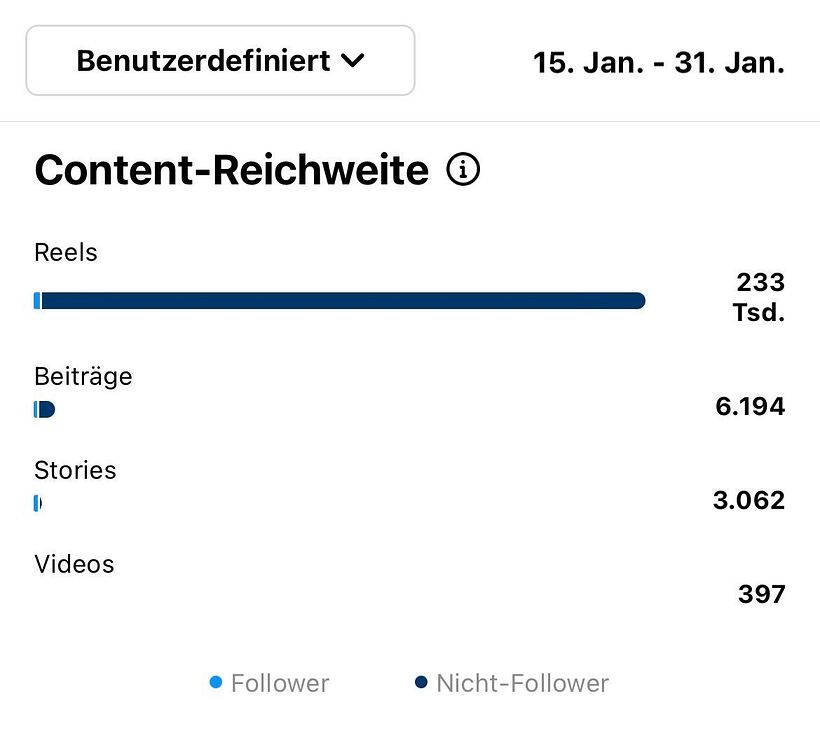Open the Benutzerdefiniert date range dropdown
This screenshot has height=736, width=820.
point(220,61)
